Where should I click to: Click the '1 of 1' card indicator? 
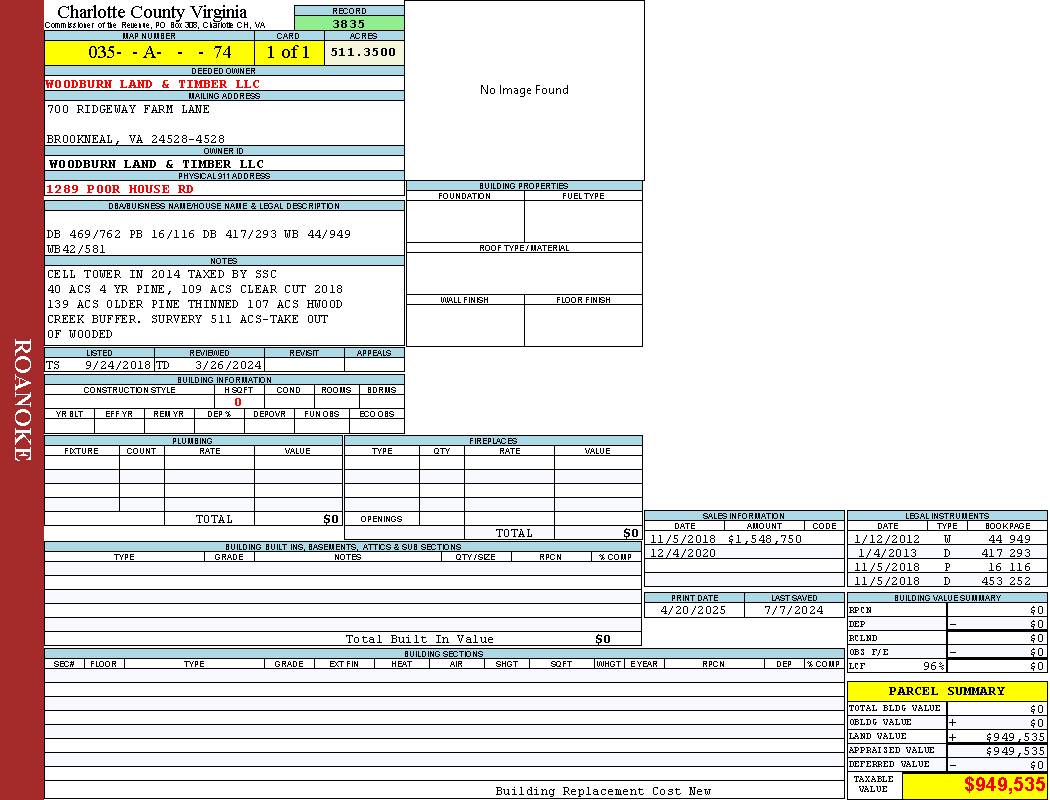288,52
